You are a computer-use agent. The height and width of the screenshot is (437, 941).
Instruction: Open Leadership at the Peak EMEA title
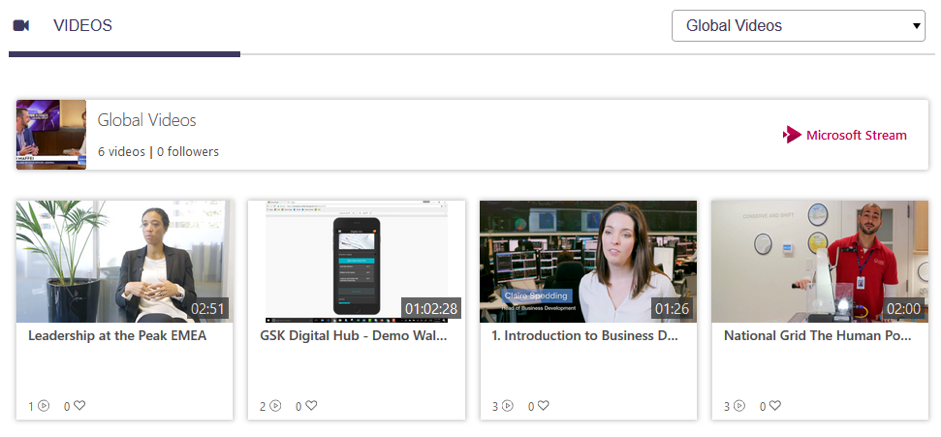(117, 336)
